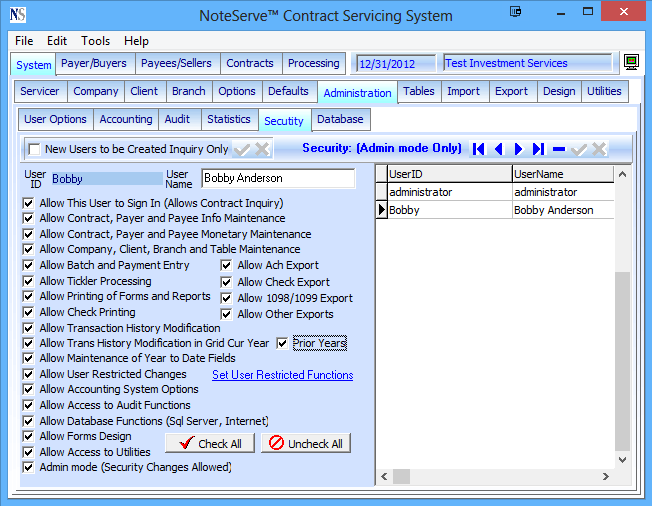This screenshot has width=652, height=506.
Task: Open the Help menu
Action: 136,41
